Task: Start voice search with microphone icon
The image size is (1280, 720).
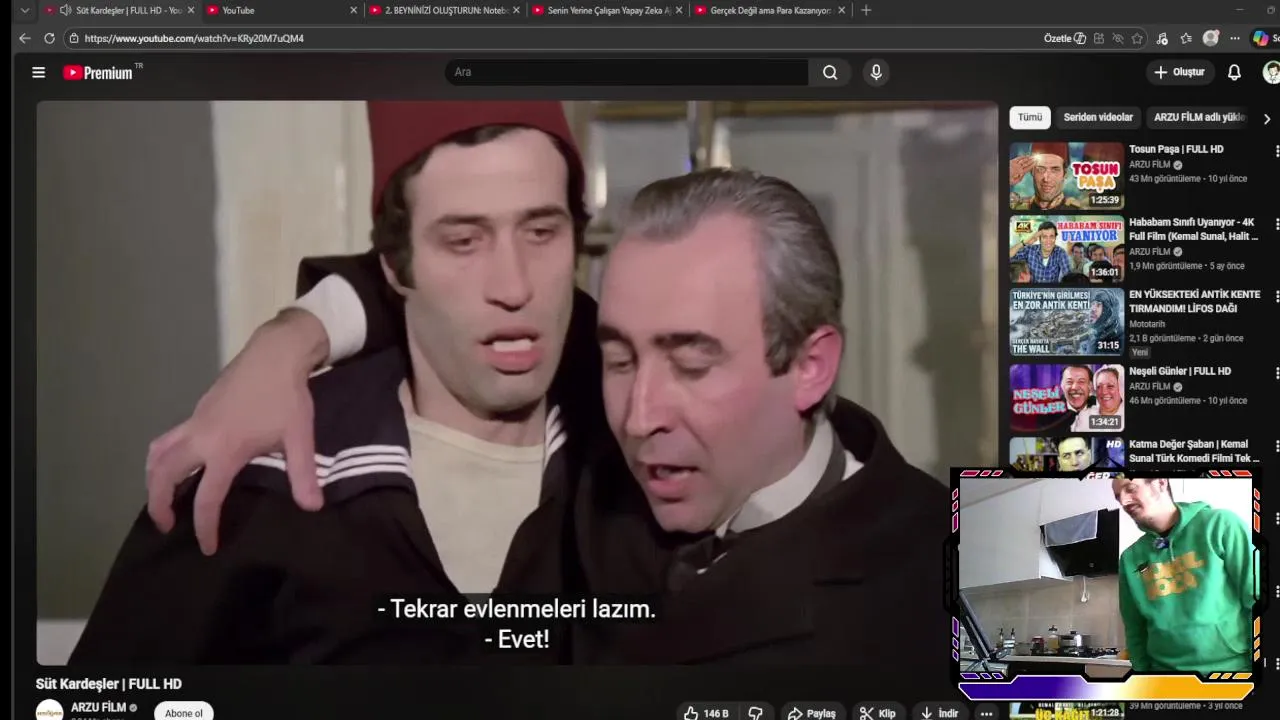Action: 876,72
